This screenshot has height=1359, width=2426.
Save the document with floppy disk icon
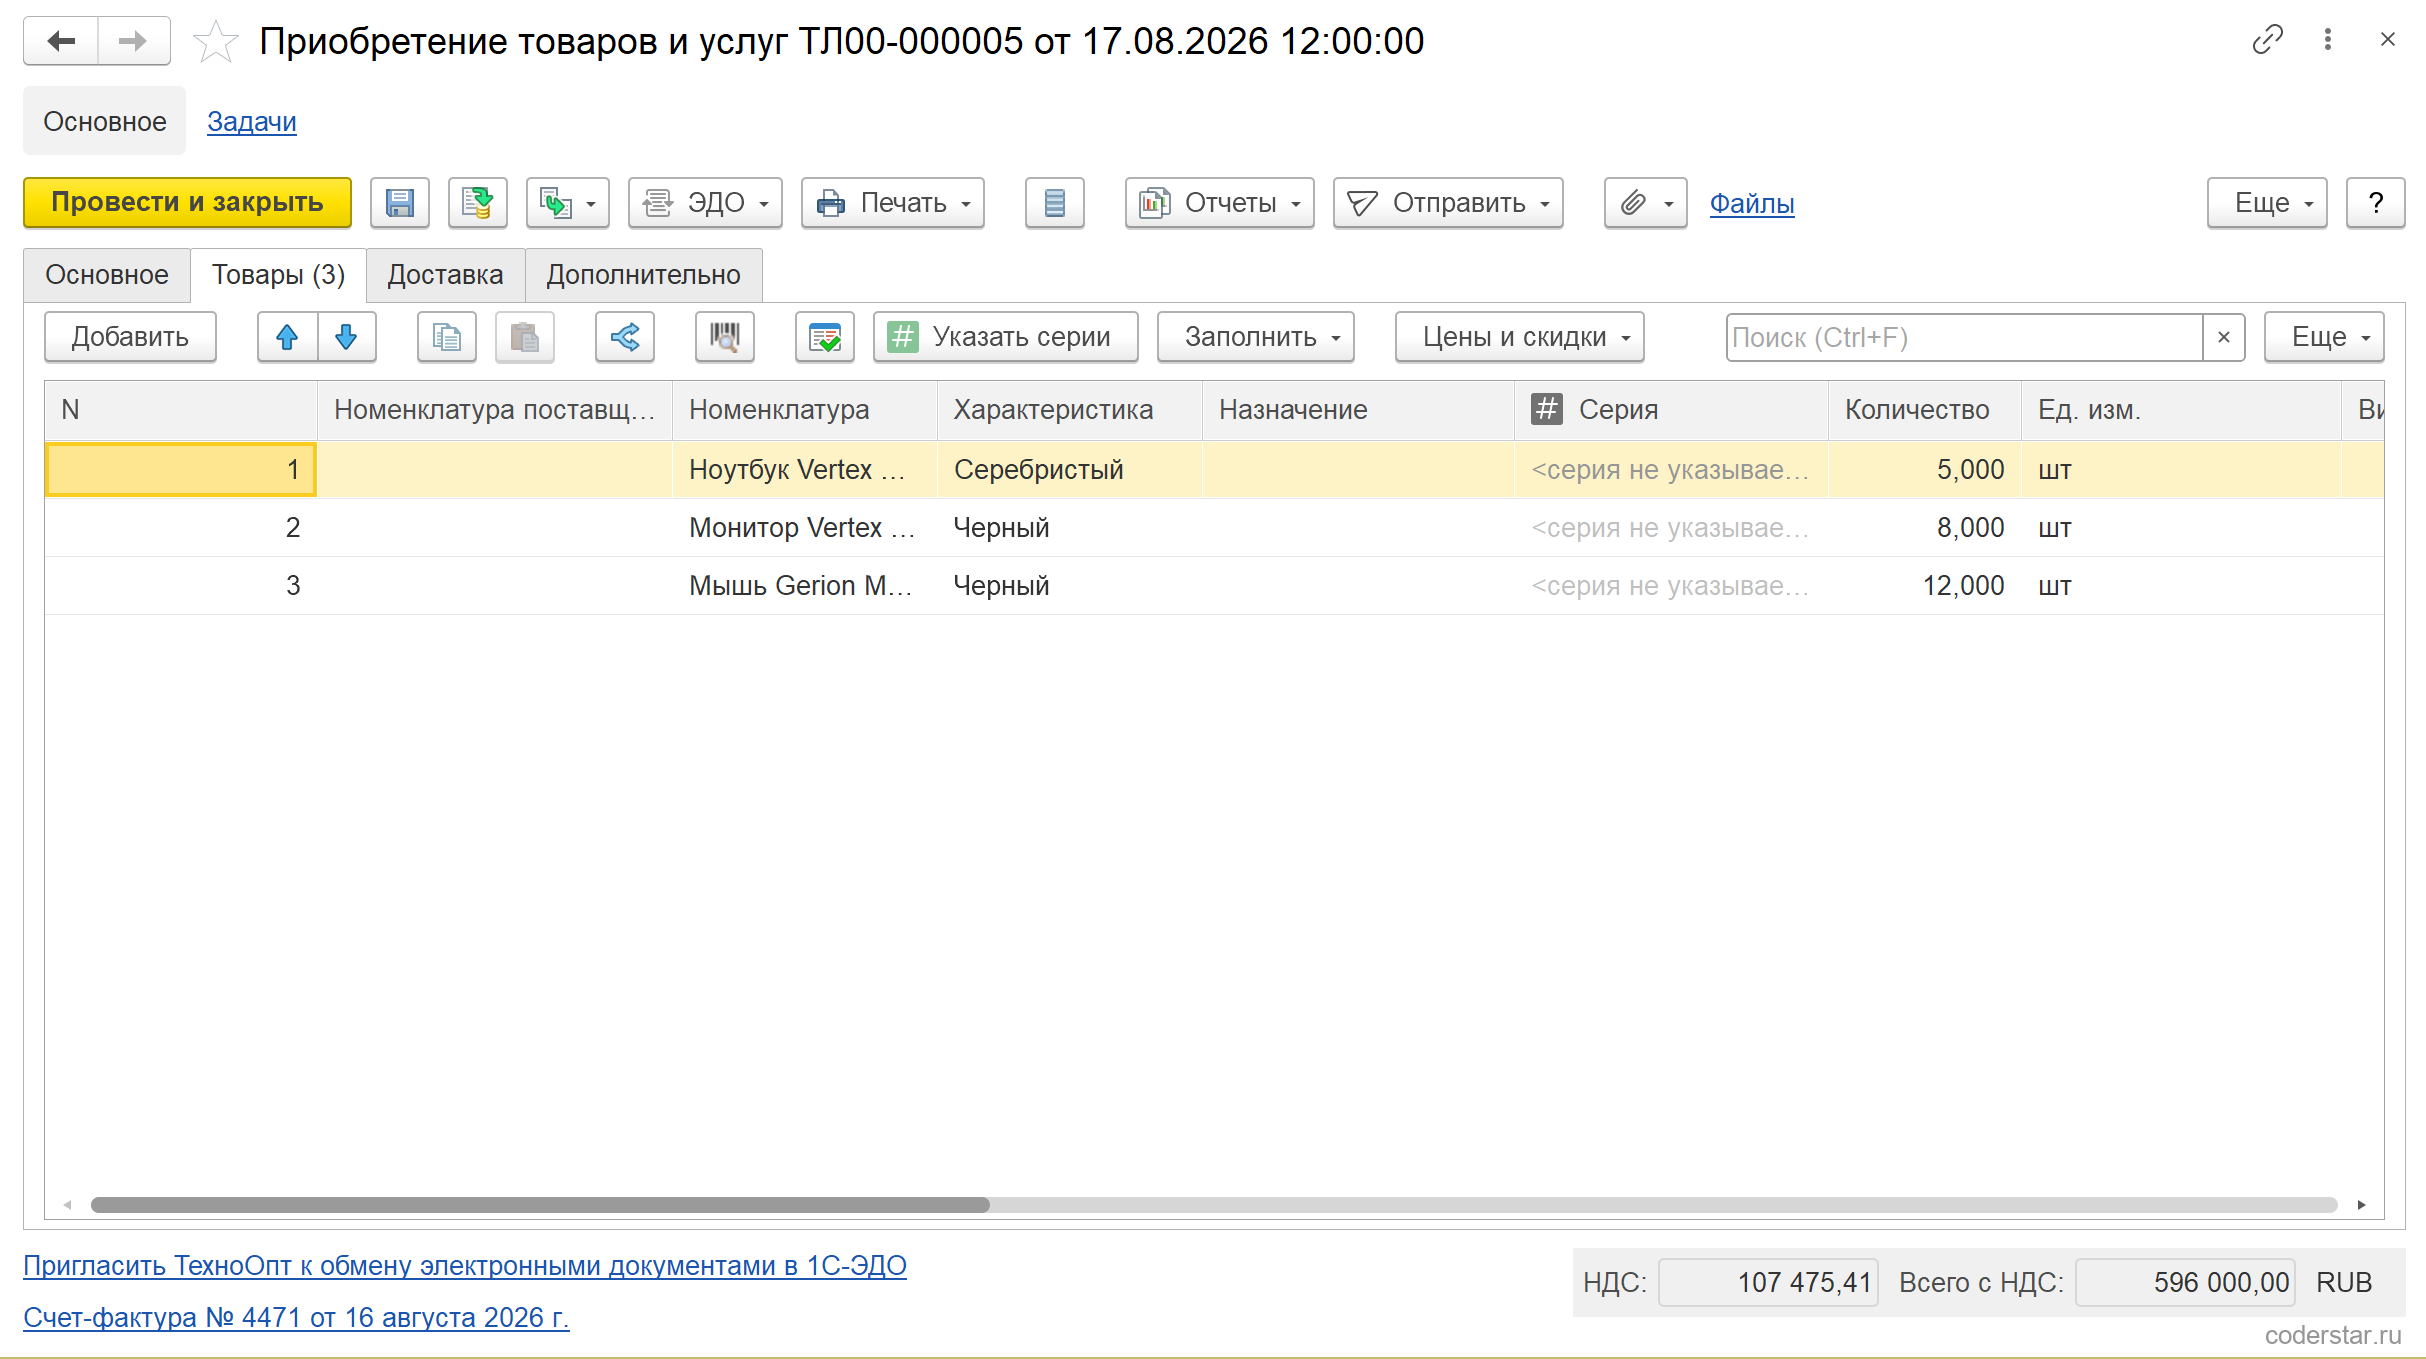coord(400,203)
